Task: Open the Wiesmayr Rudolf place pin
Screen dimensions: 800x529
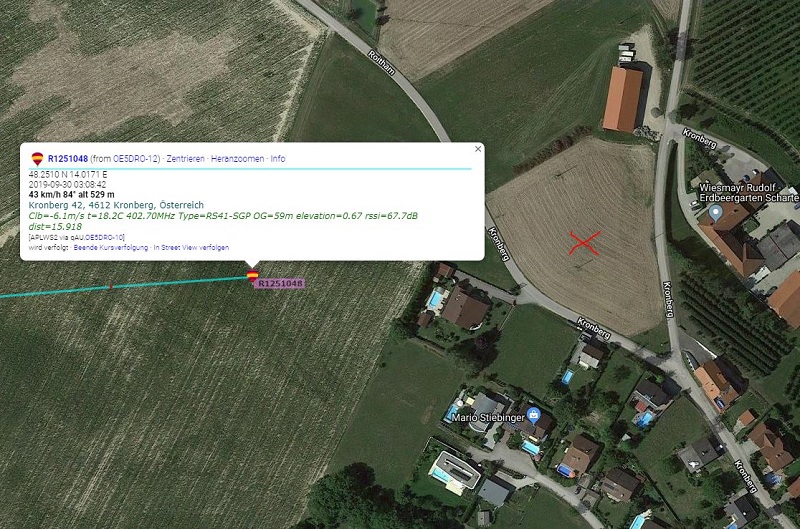Action: click(x=716, y=212)
